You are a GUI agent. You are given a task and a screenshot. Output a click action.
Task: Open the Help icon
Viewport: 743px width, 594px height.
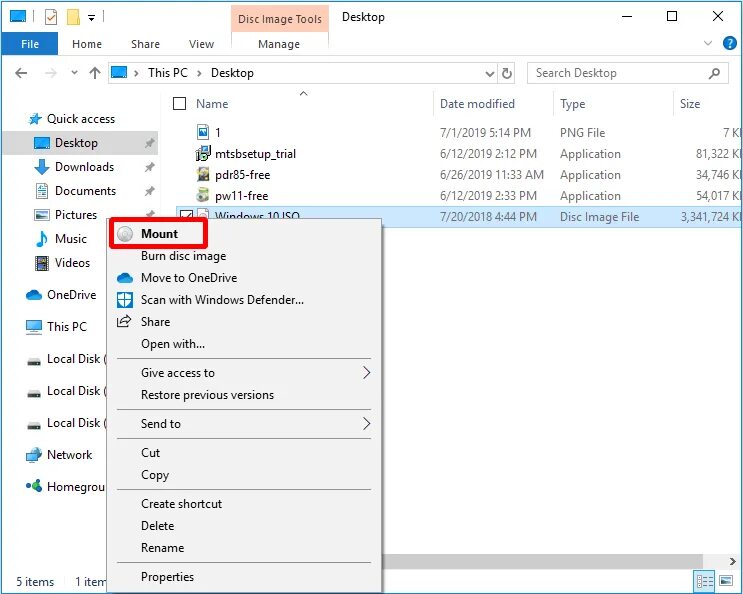click(x=730, y=44)
